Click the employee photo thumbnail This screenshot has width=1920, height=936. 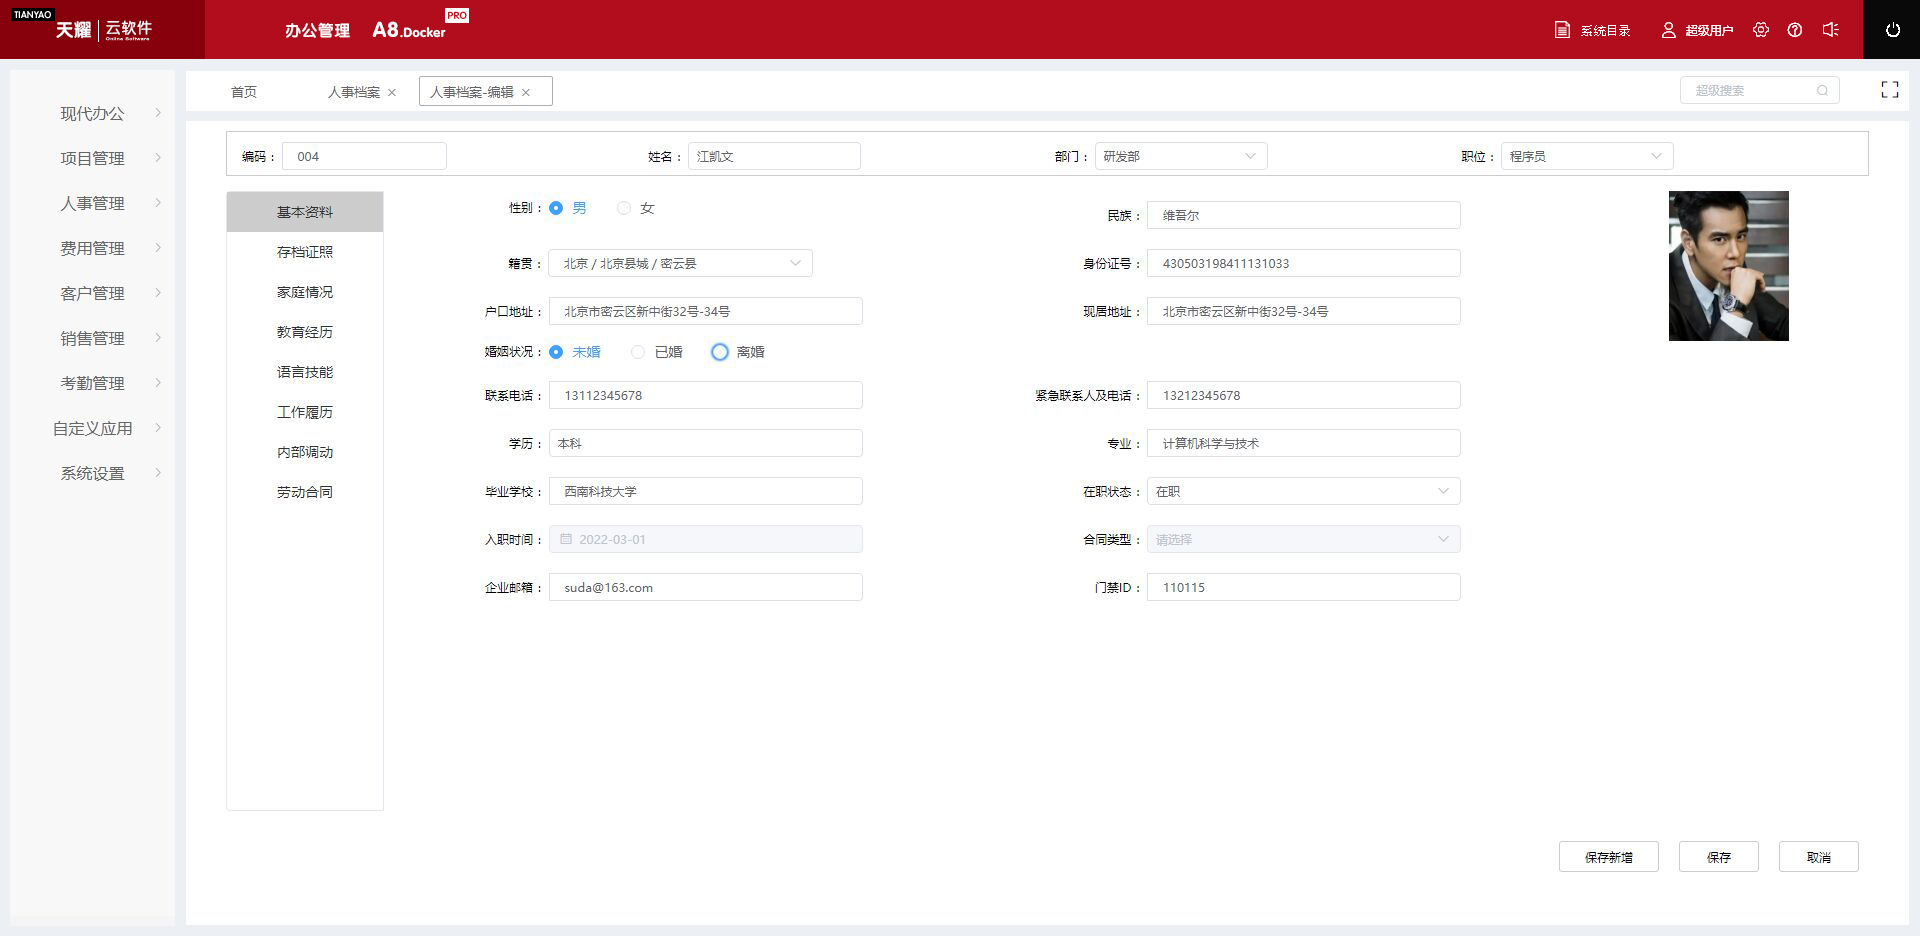click(x=1728, y=266)
